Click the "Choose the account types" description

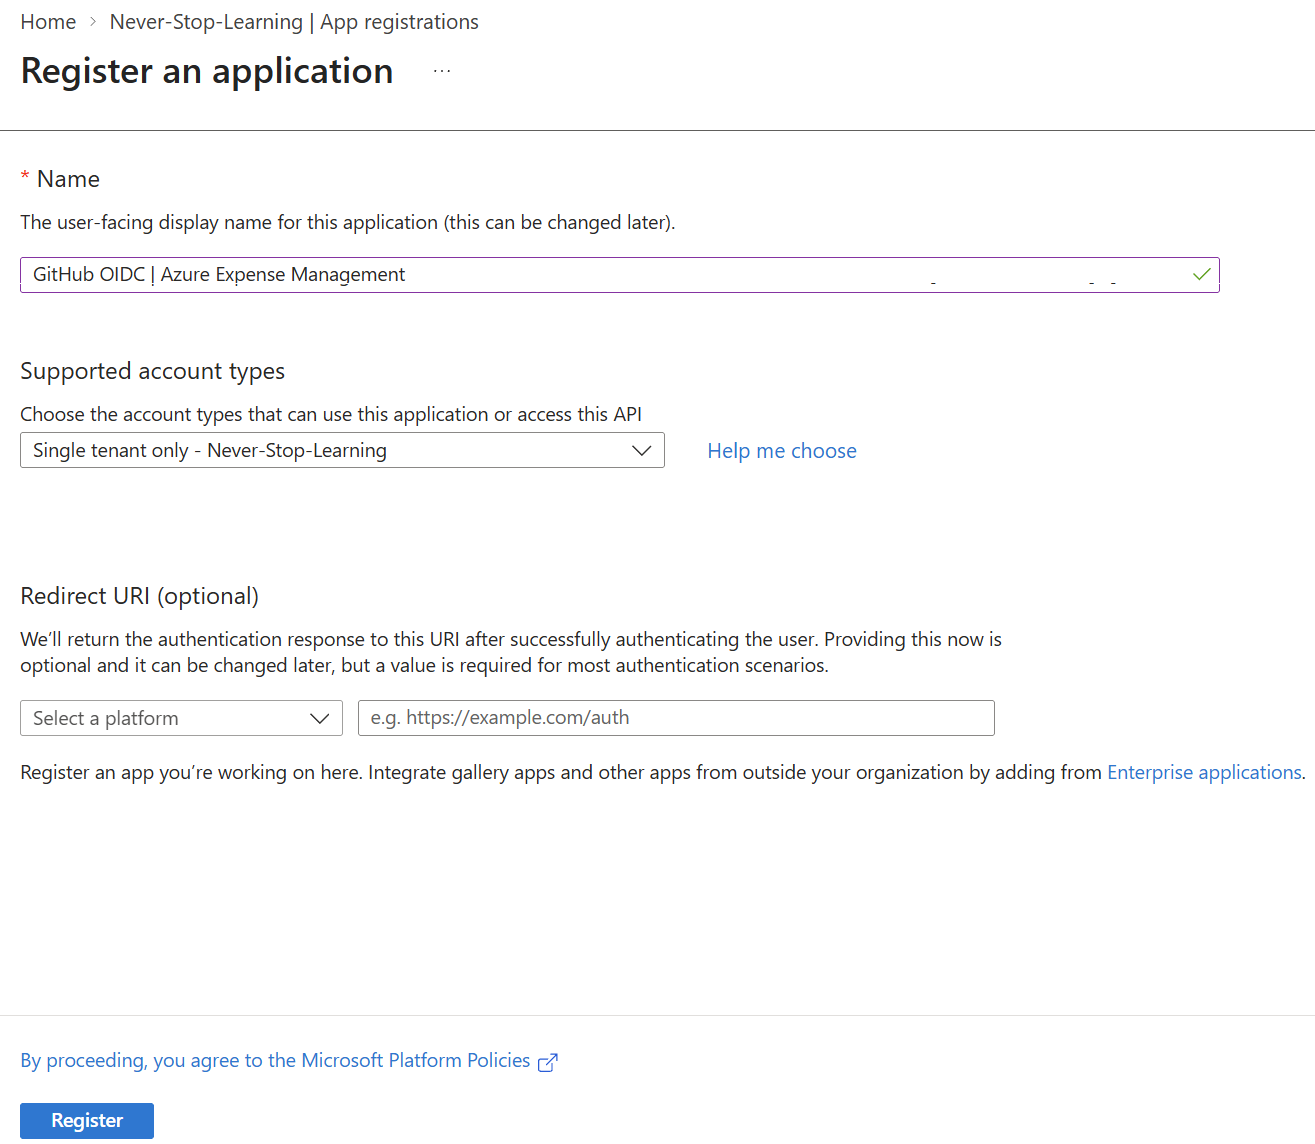tap(331, 414)
